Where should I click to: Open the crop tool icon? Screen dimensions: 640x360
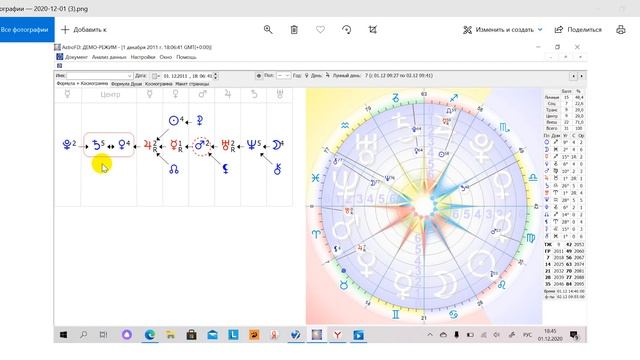tap(373, 29)
